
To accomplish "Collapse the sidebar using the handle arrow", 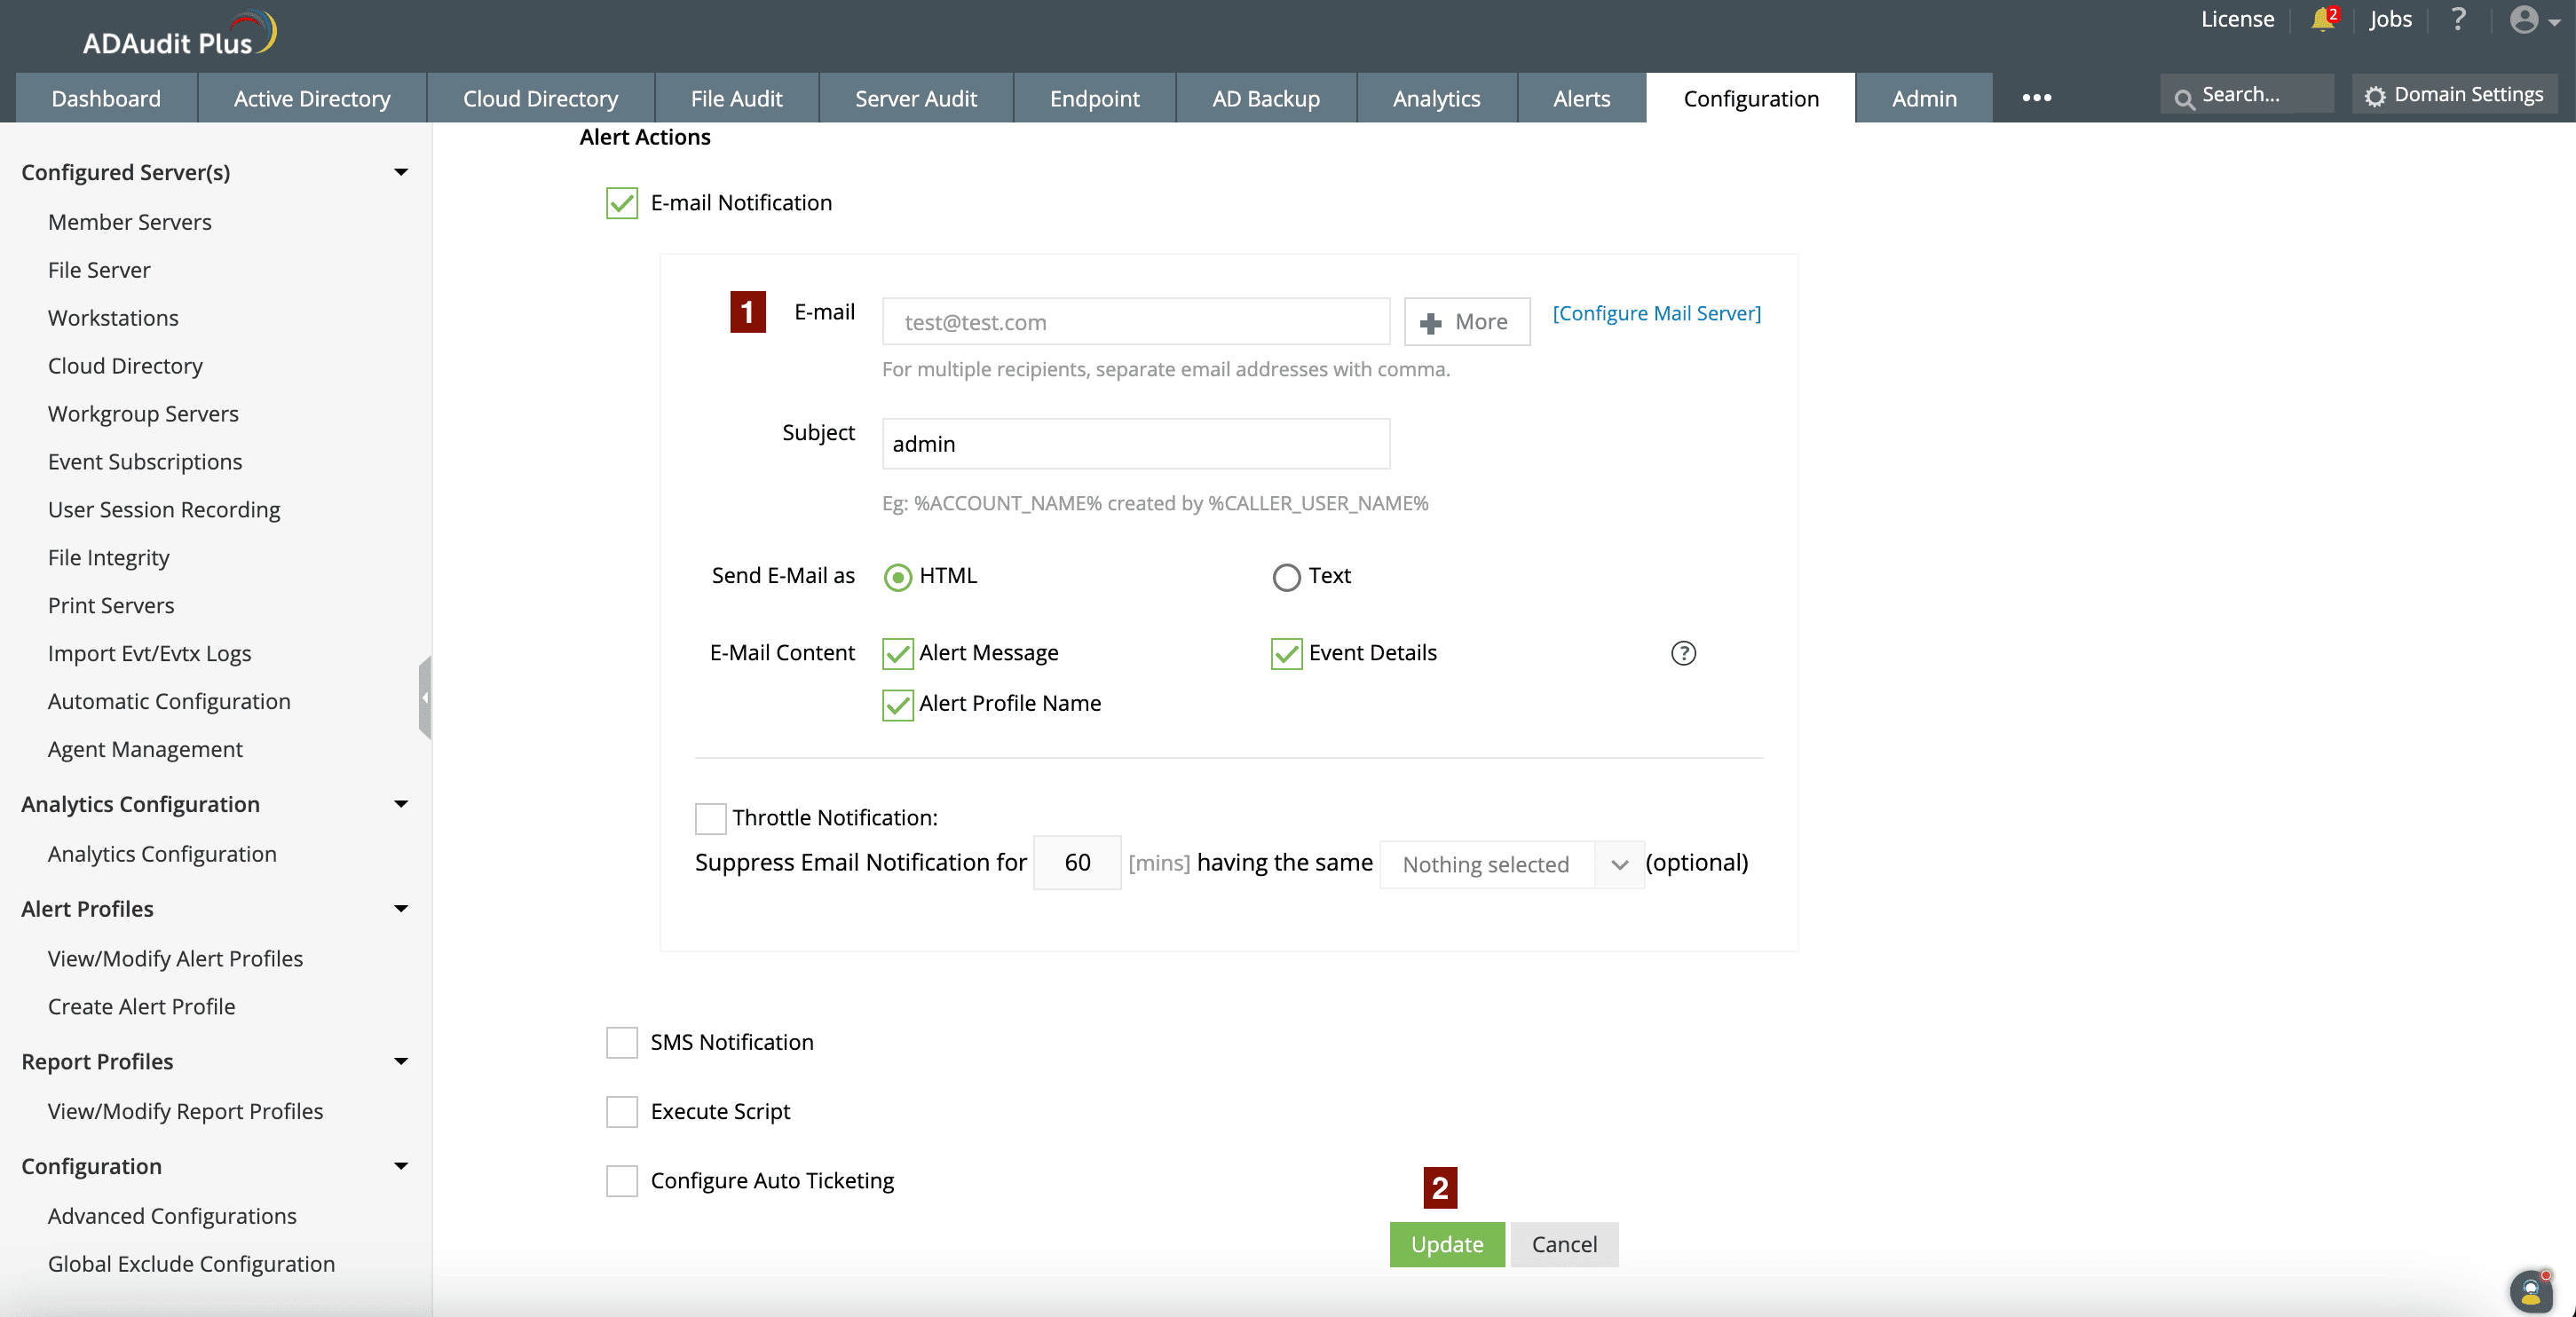I will click(425, 697).
